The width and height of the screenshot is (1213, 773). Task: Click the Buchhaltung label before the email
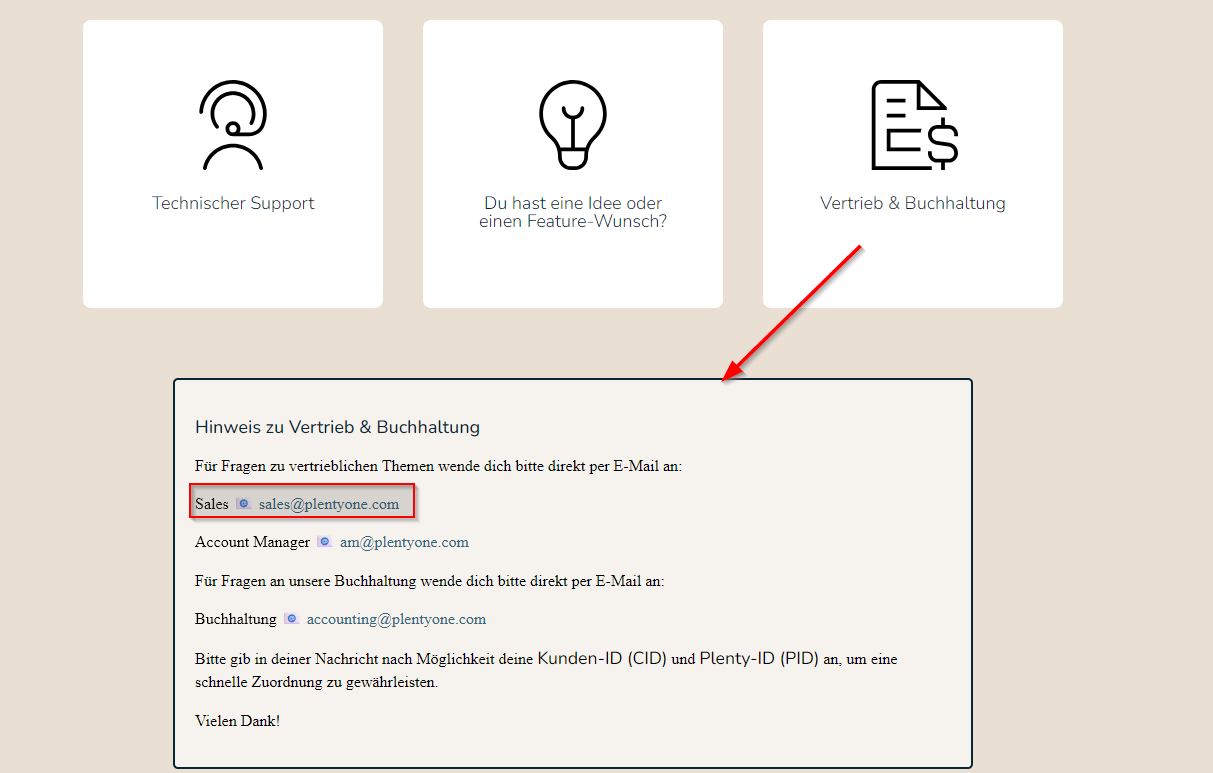pos(235,619)
